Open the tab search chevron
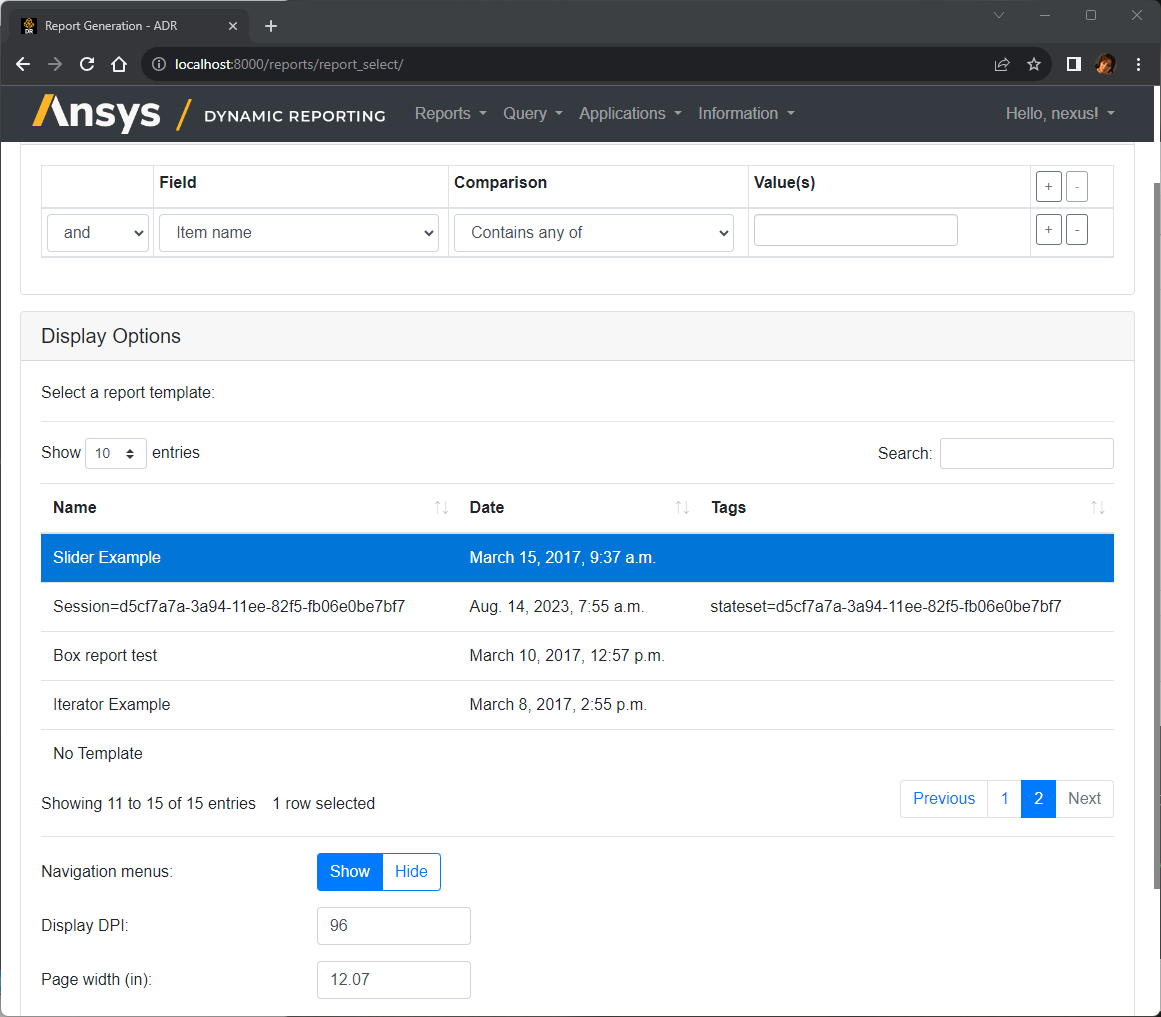The height and width of the screenshot is (1017, 1161). click(999, 15)
